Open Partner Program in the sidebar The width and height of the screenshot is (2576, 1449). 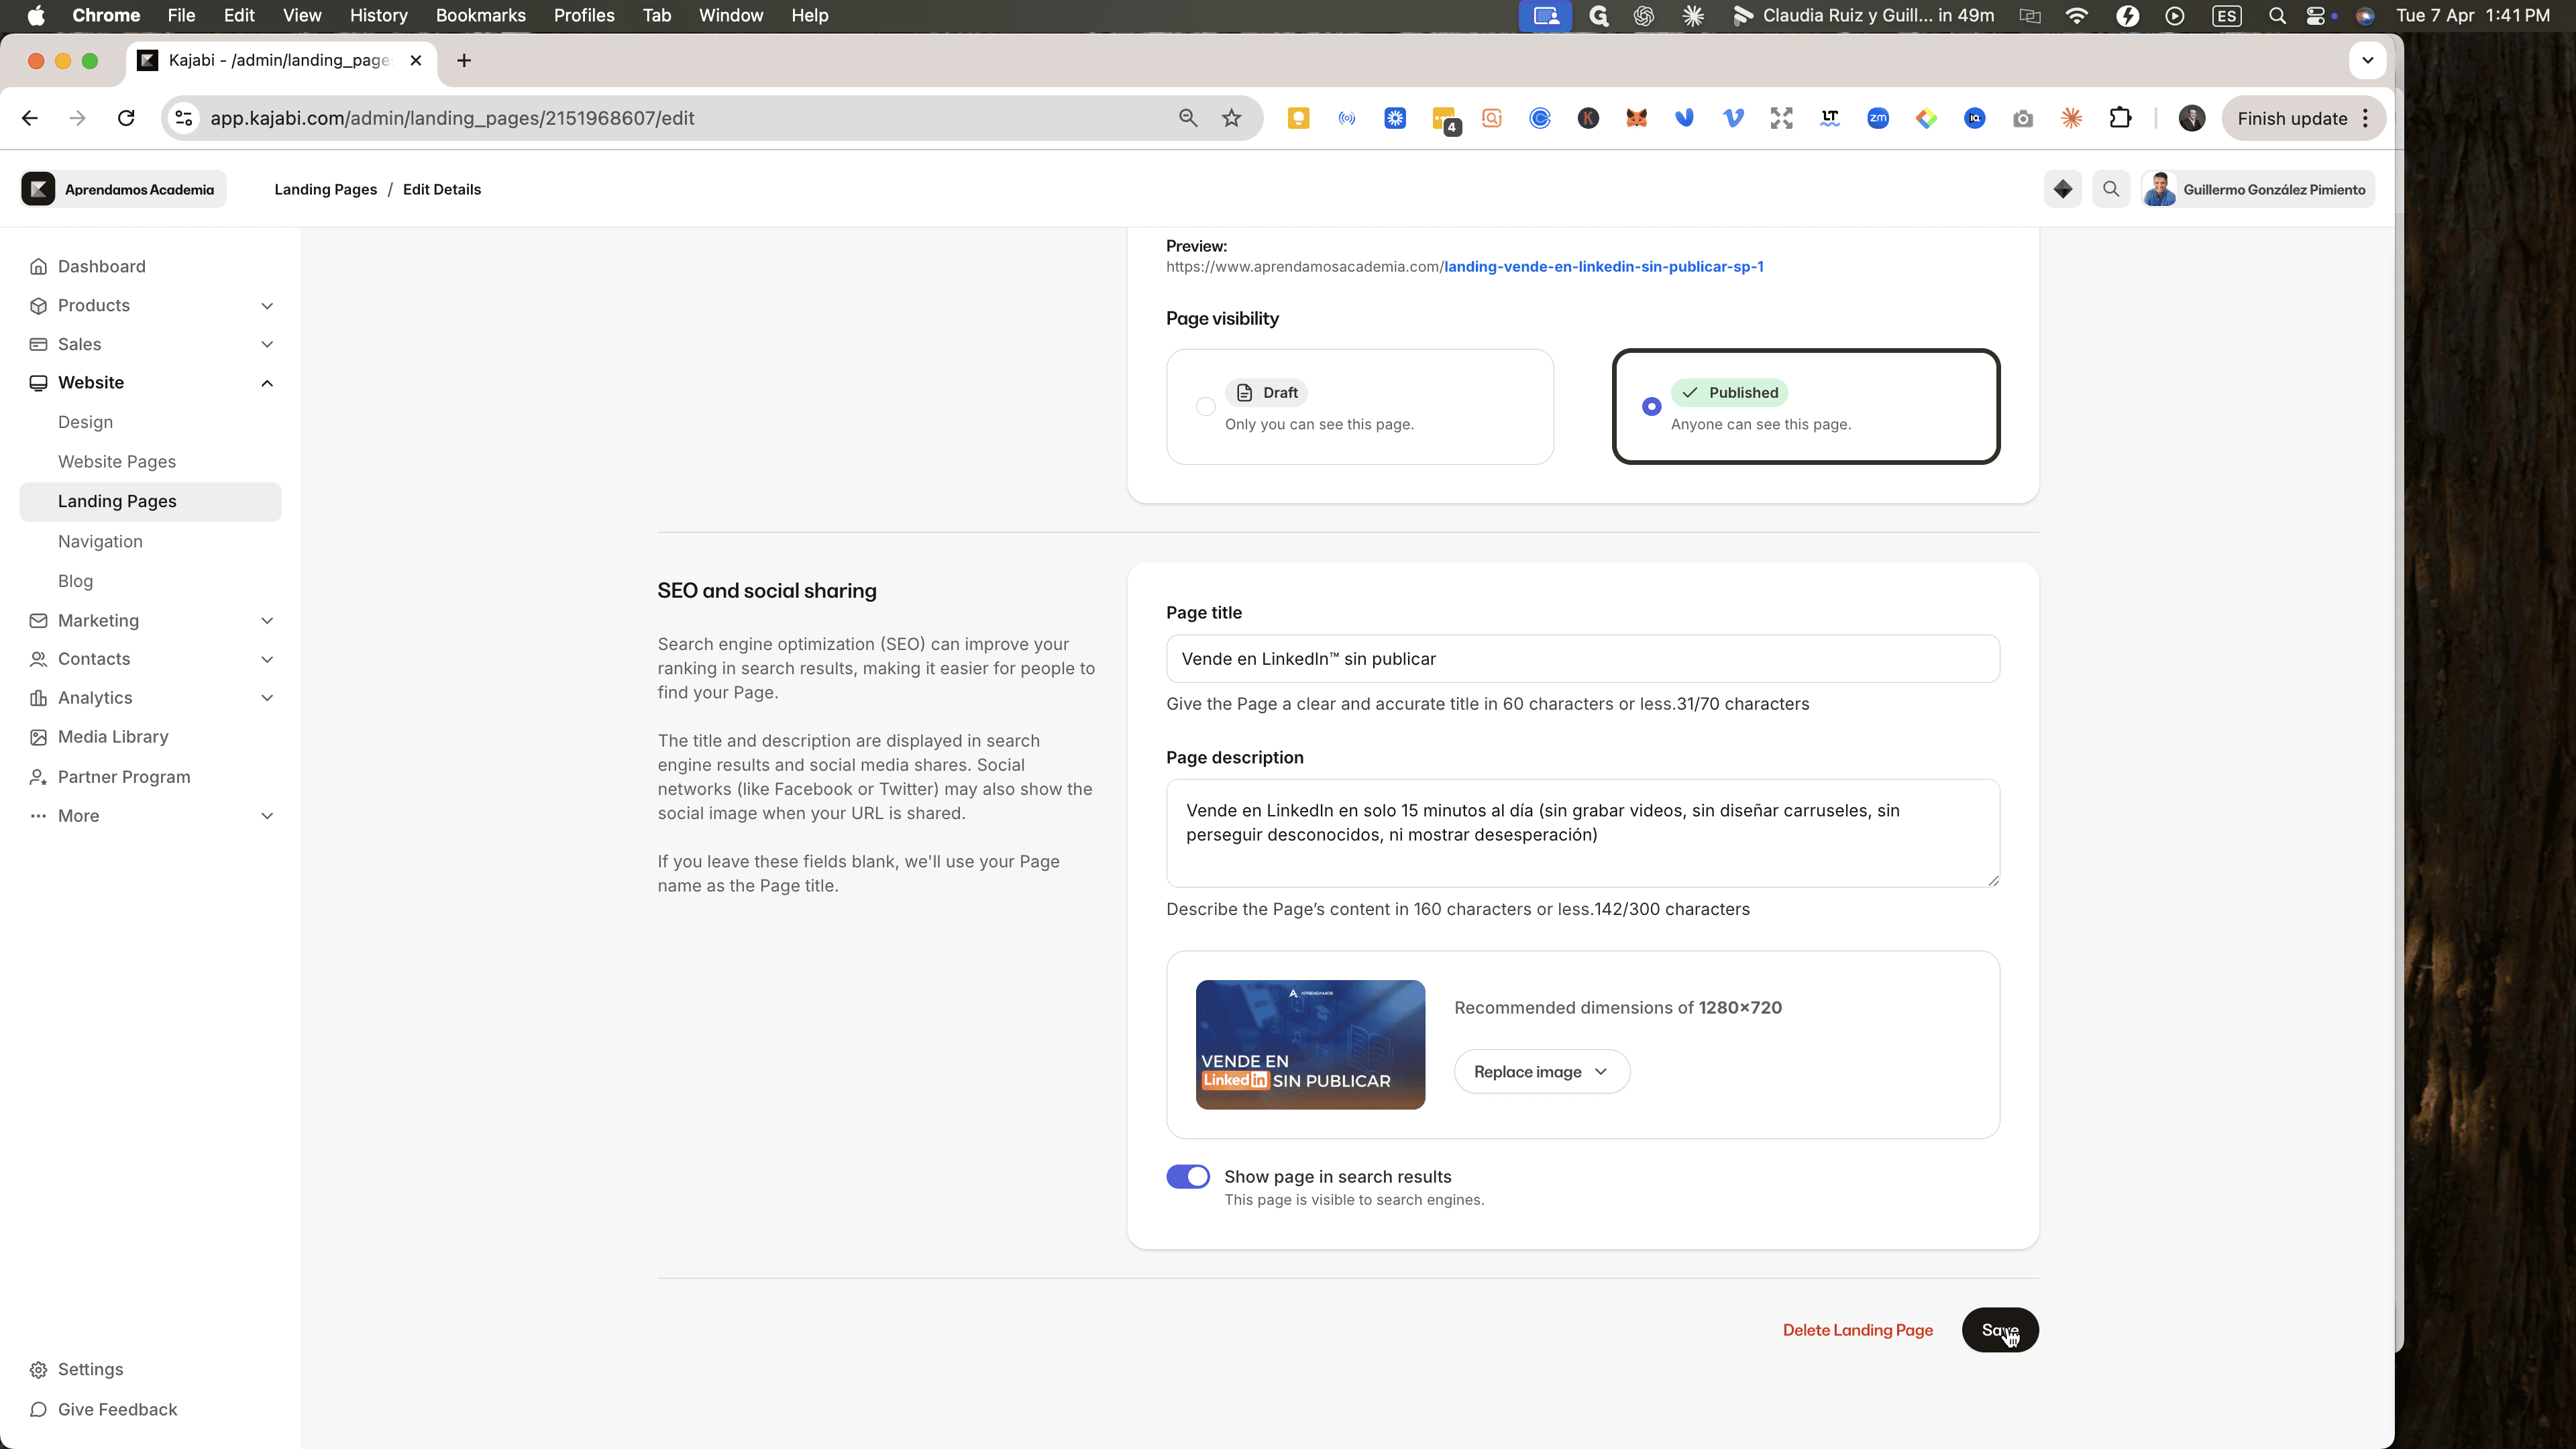click(x=124, y=777)
